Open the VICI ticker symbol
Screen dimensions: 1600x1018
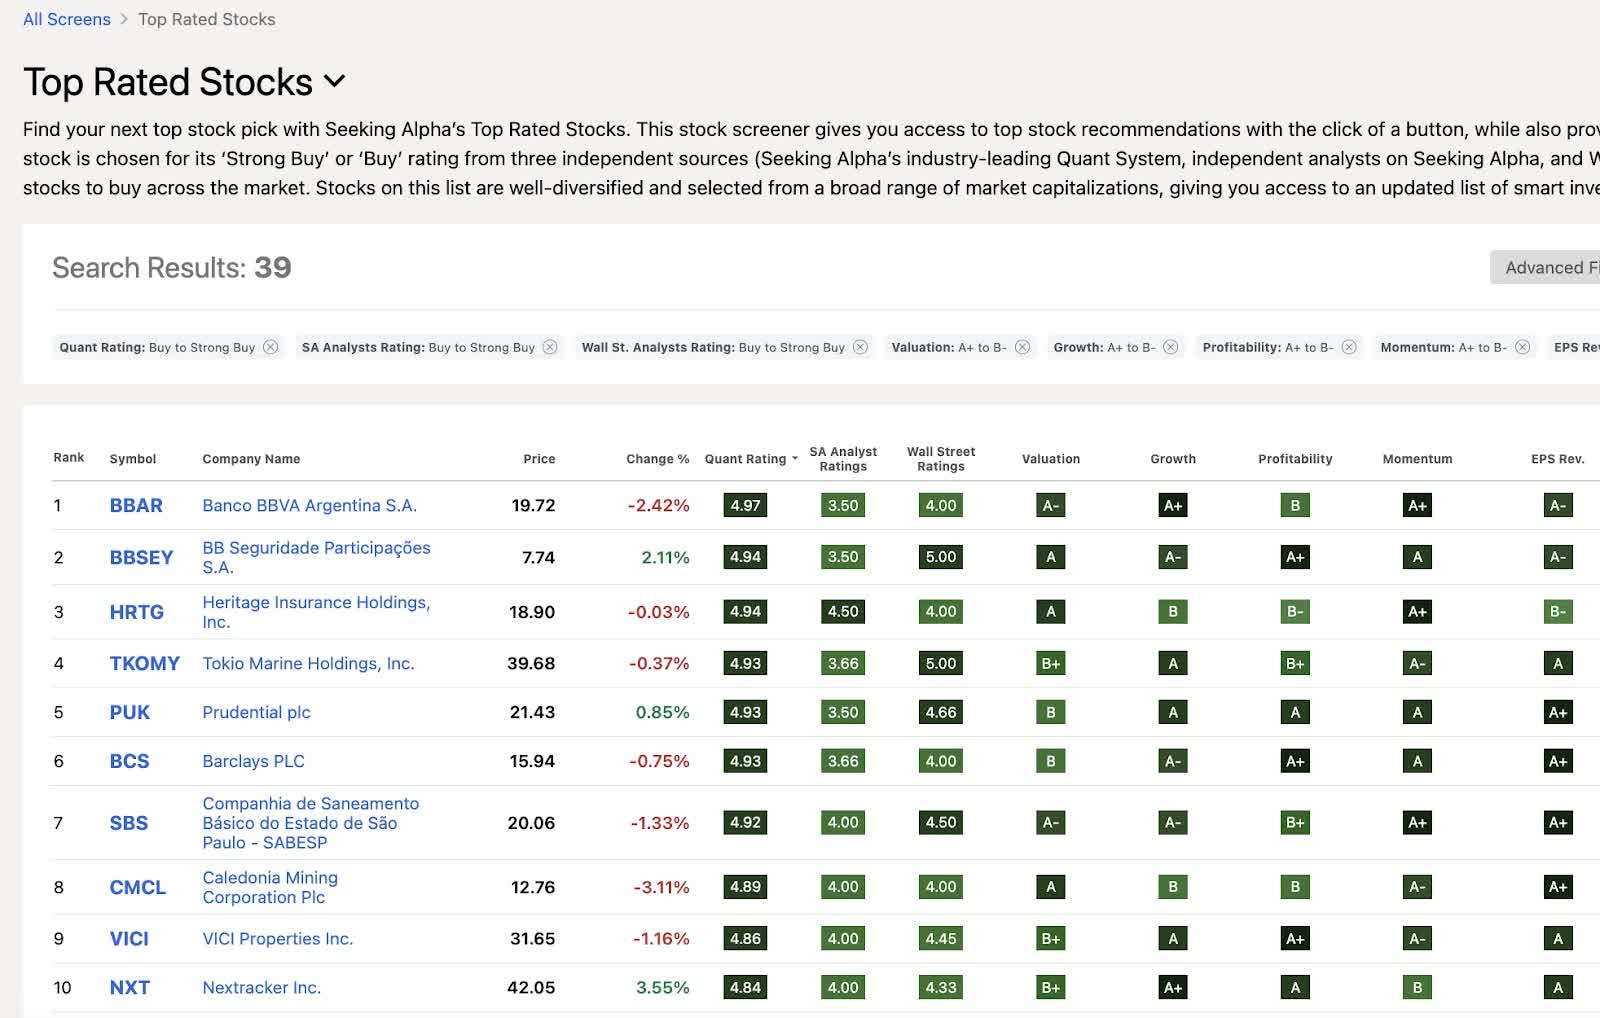[129, 939]
